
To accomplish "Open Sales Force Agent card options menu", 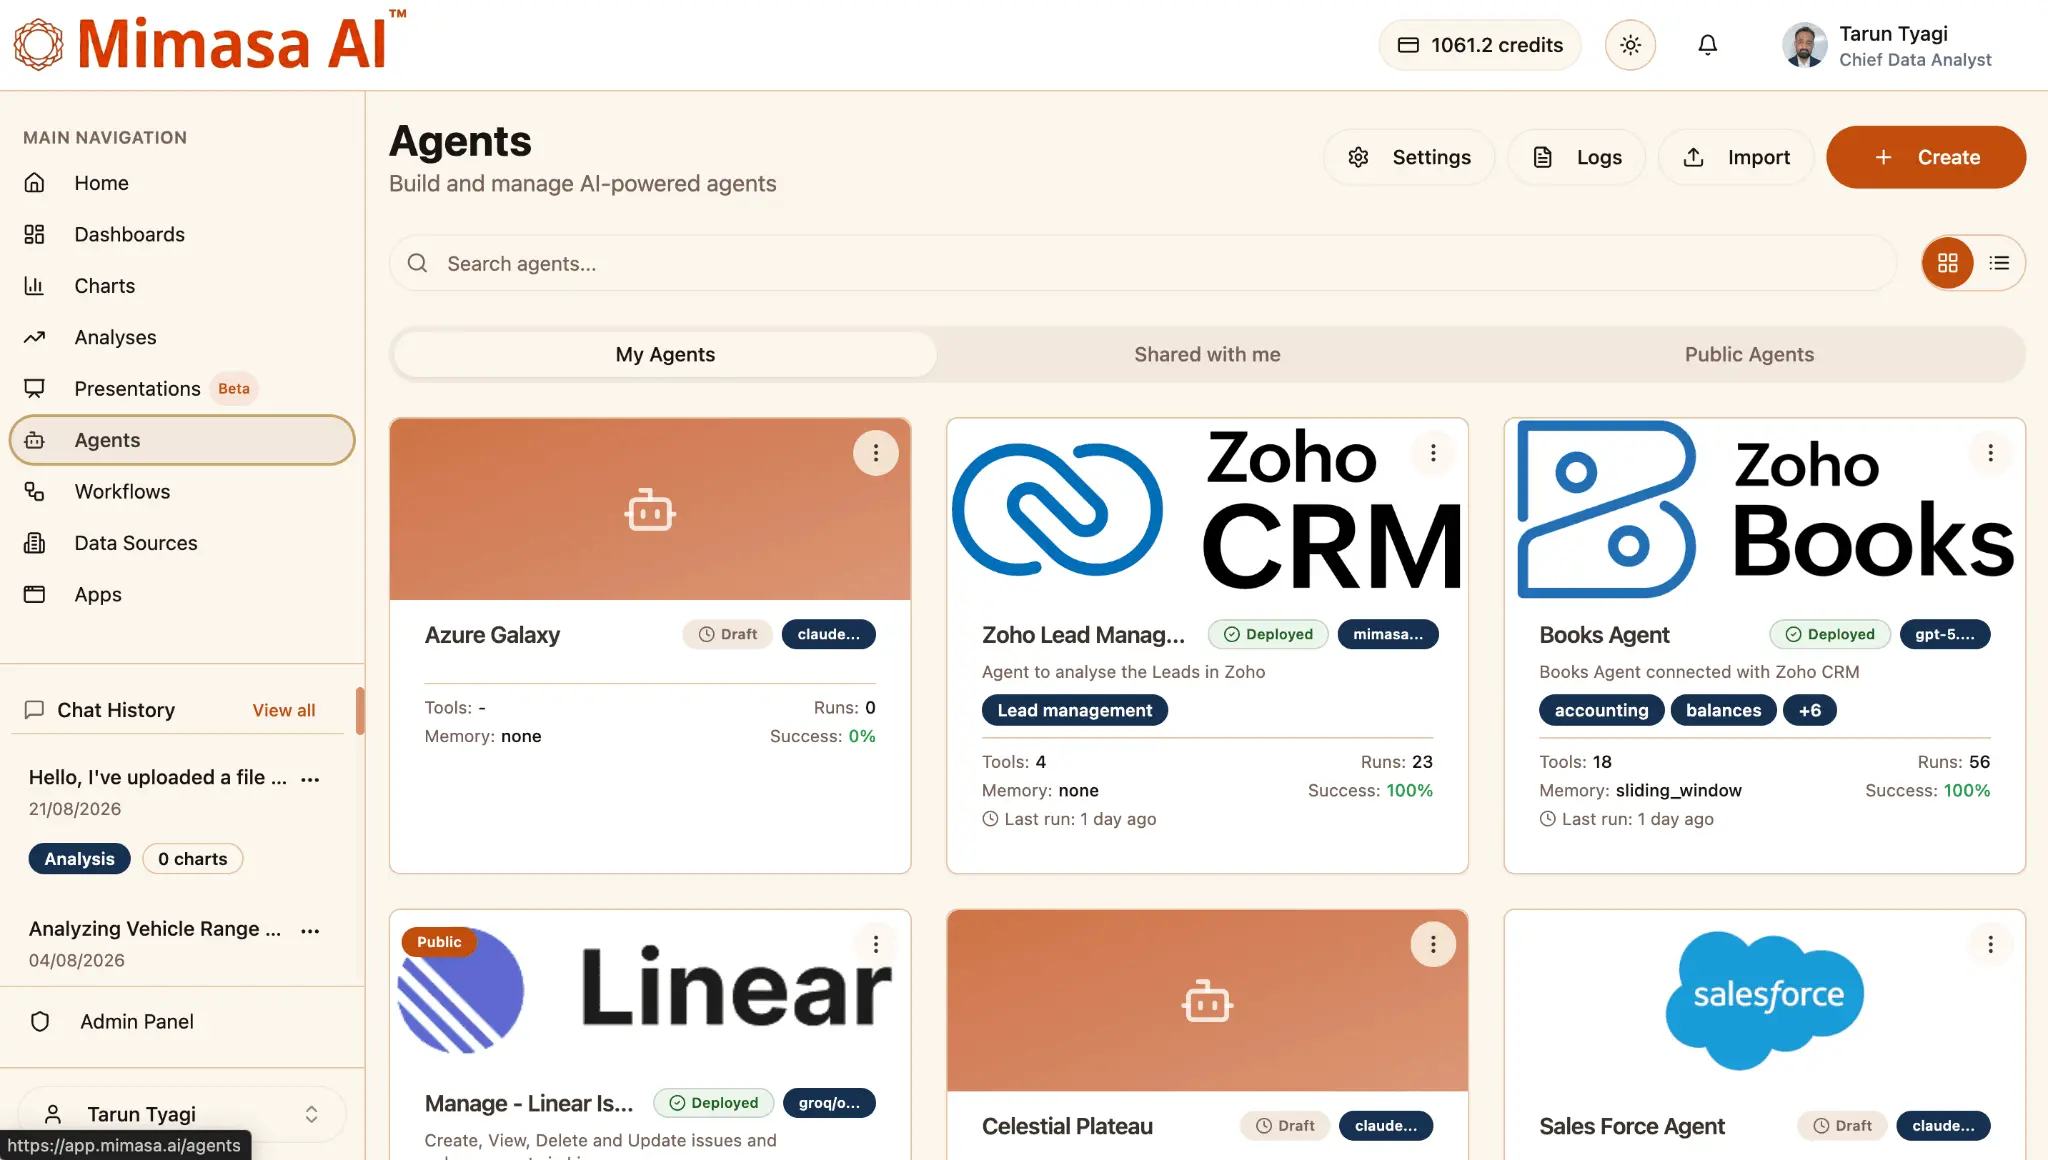I will (1990, 944).
